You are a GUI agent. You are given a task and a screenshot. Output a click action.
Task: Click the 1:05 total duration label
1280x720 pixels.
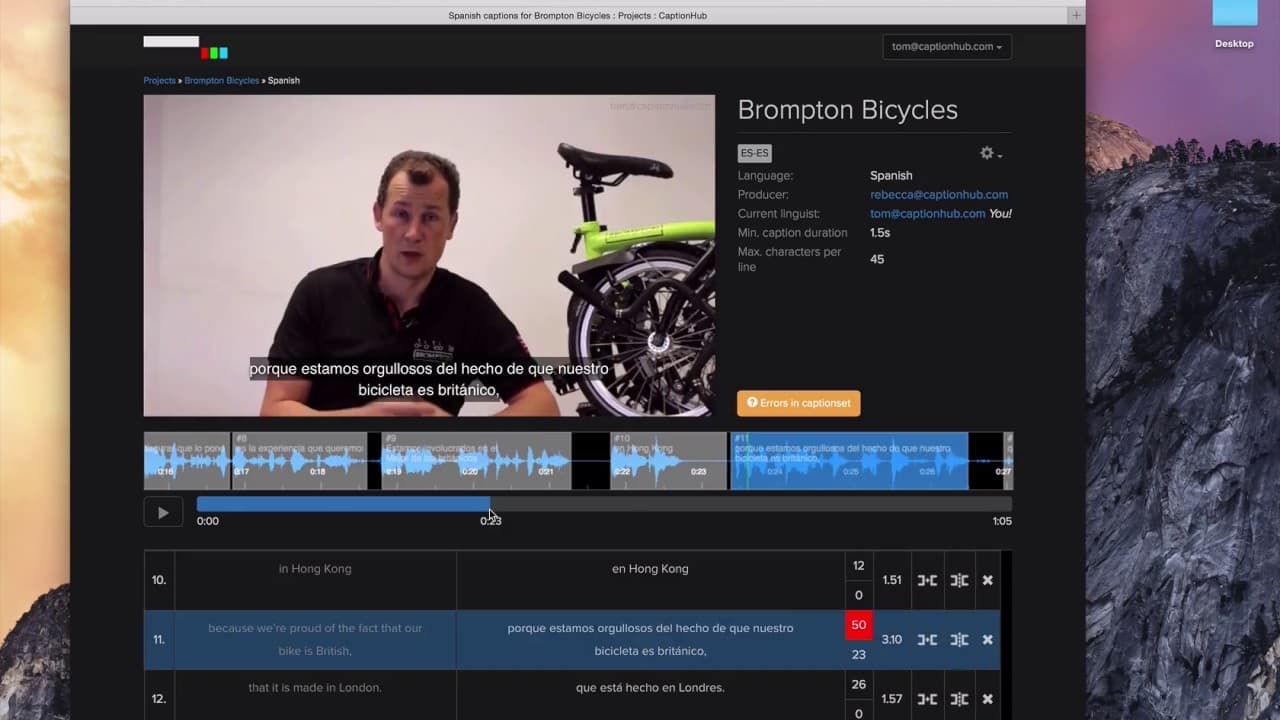coord(1002,521)
